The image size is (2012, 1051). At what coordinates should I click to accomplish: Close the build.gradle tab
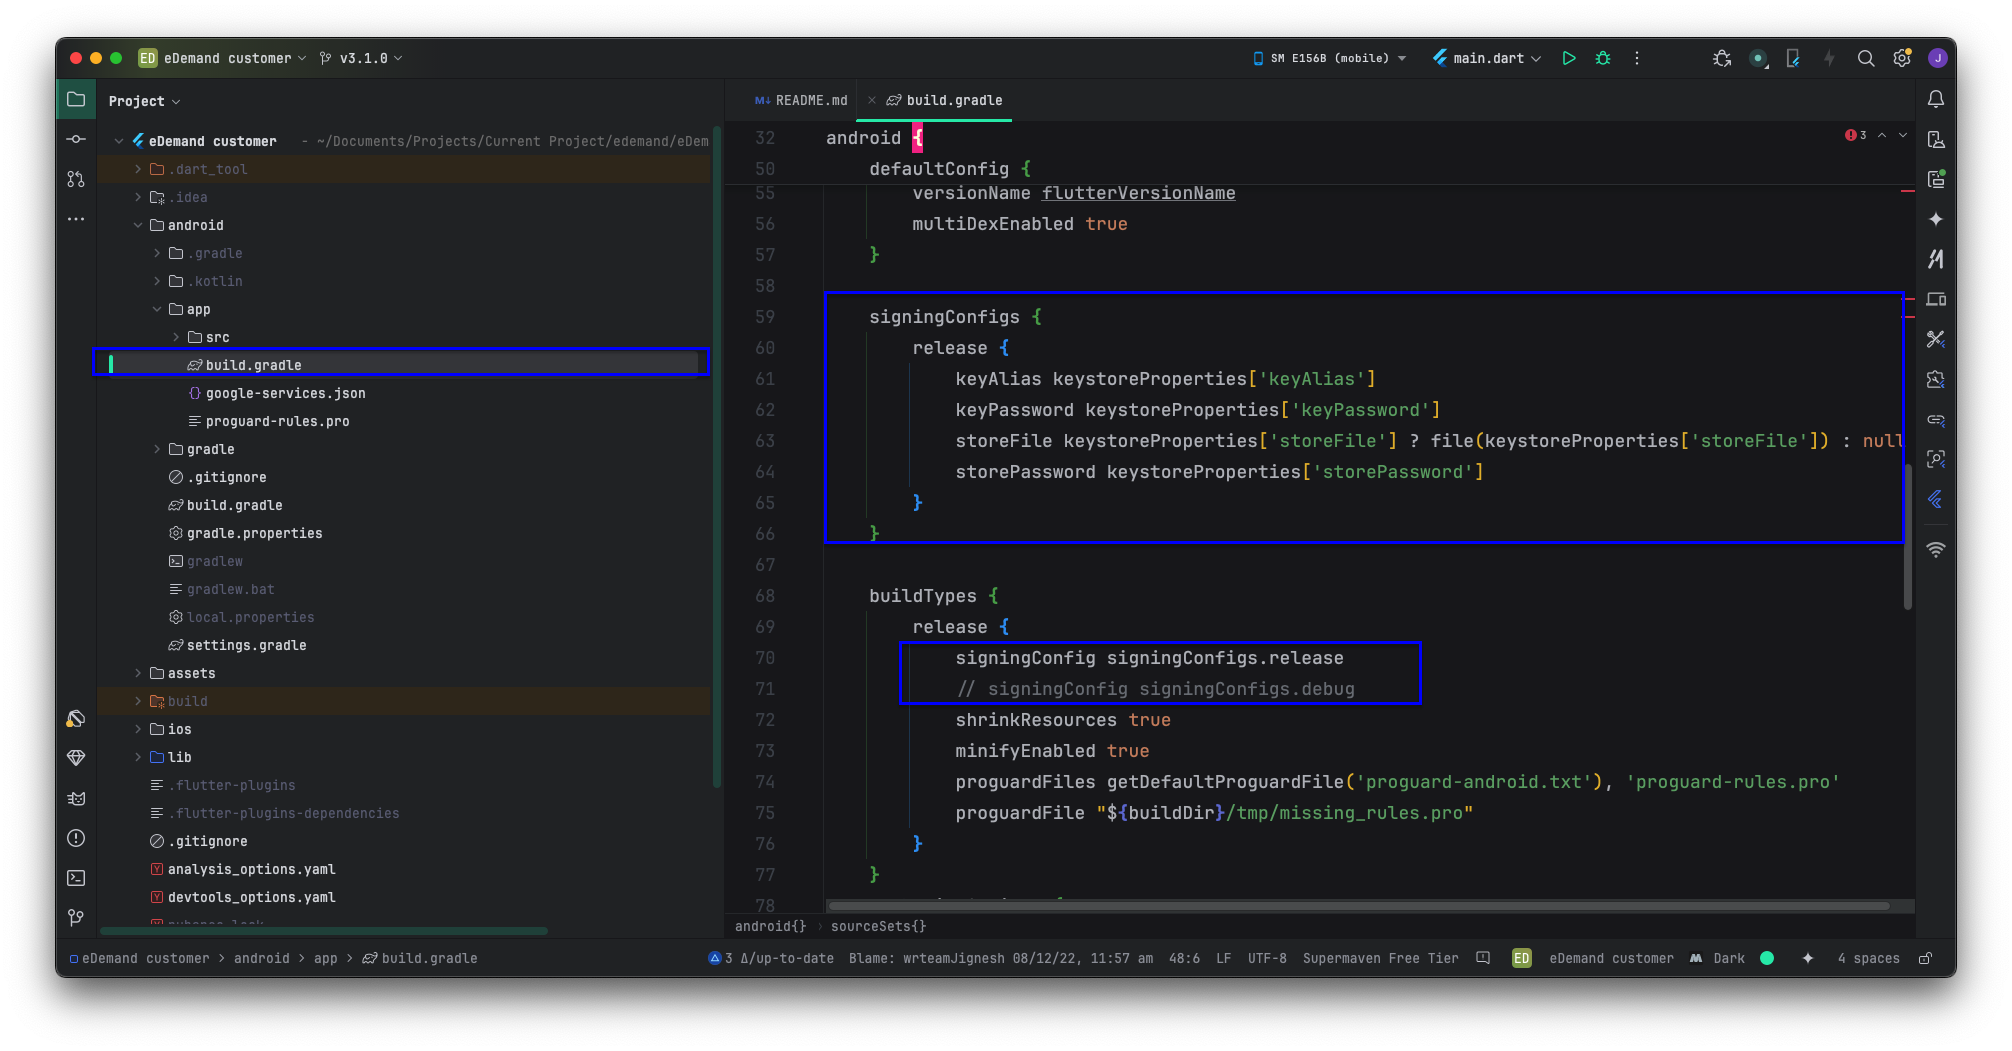click(x=872, y=100)
